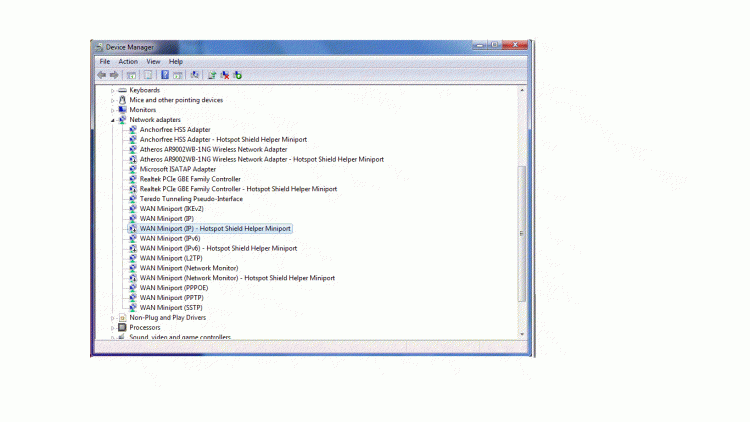Minimize the Device Manager window
The width and height of the screenshot is (750, 422).
480,45
